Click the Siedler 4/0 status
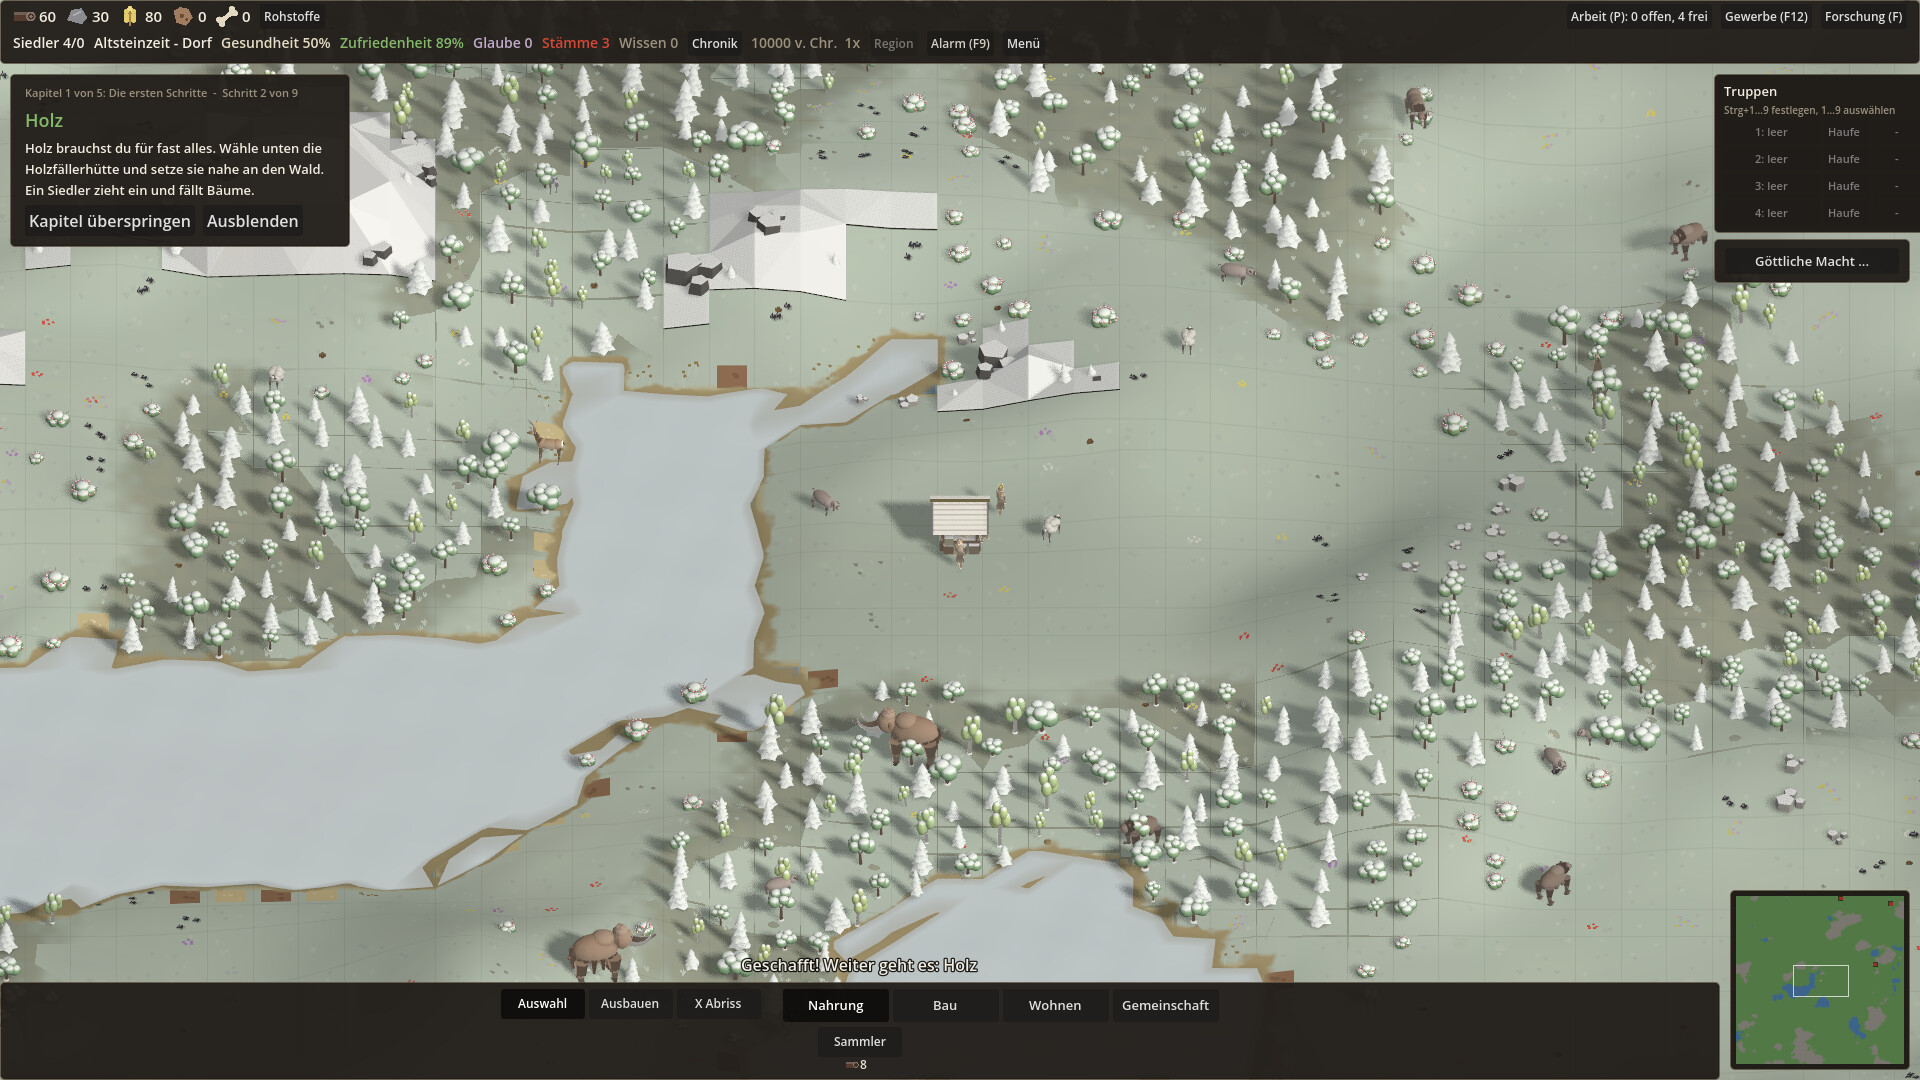The height and width of the screenshot is (1080, 1920). [48, 43]
